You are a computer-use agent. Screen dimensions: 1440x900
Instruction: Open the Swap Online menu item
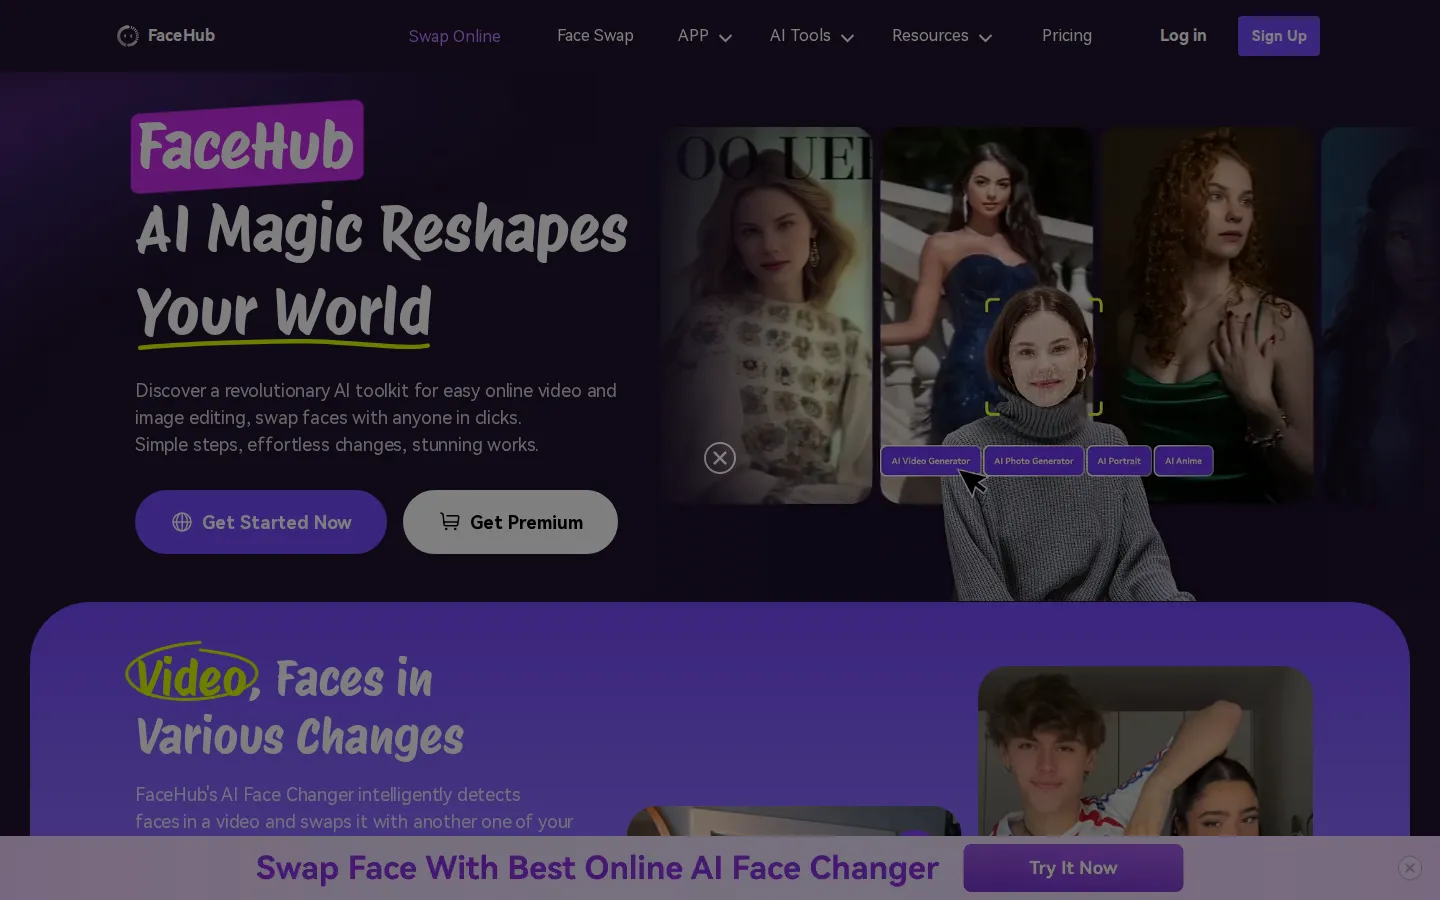point(454,36)
